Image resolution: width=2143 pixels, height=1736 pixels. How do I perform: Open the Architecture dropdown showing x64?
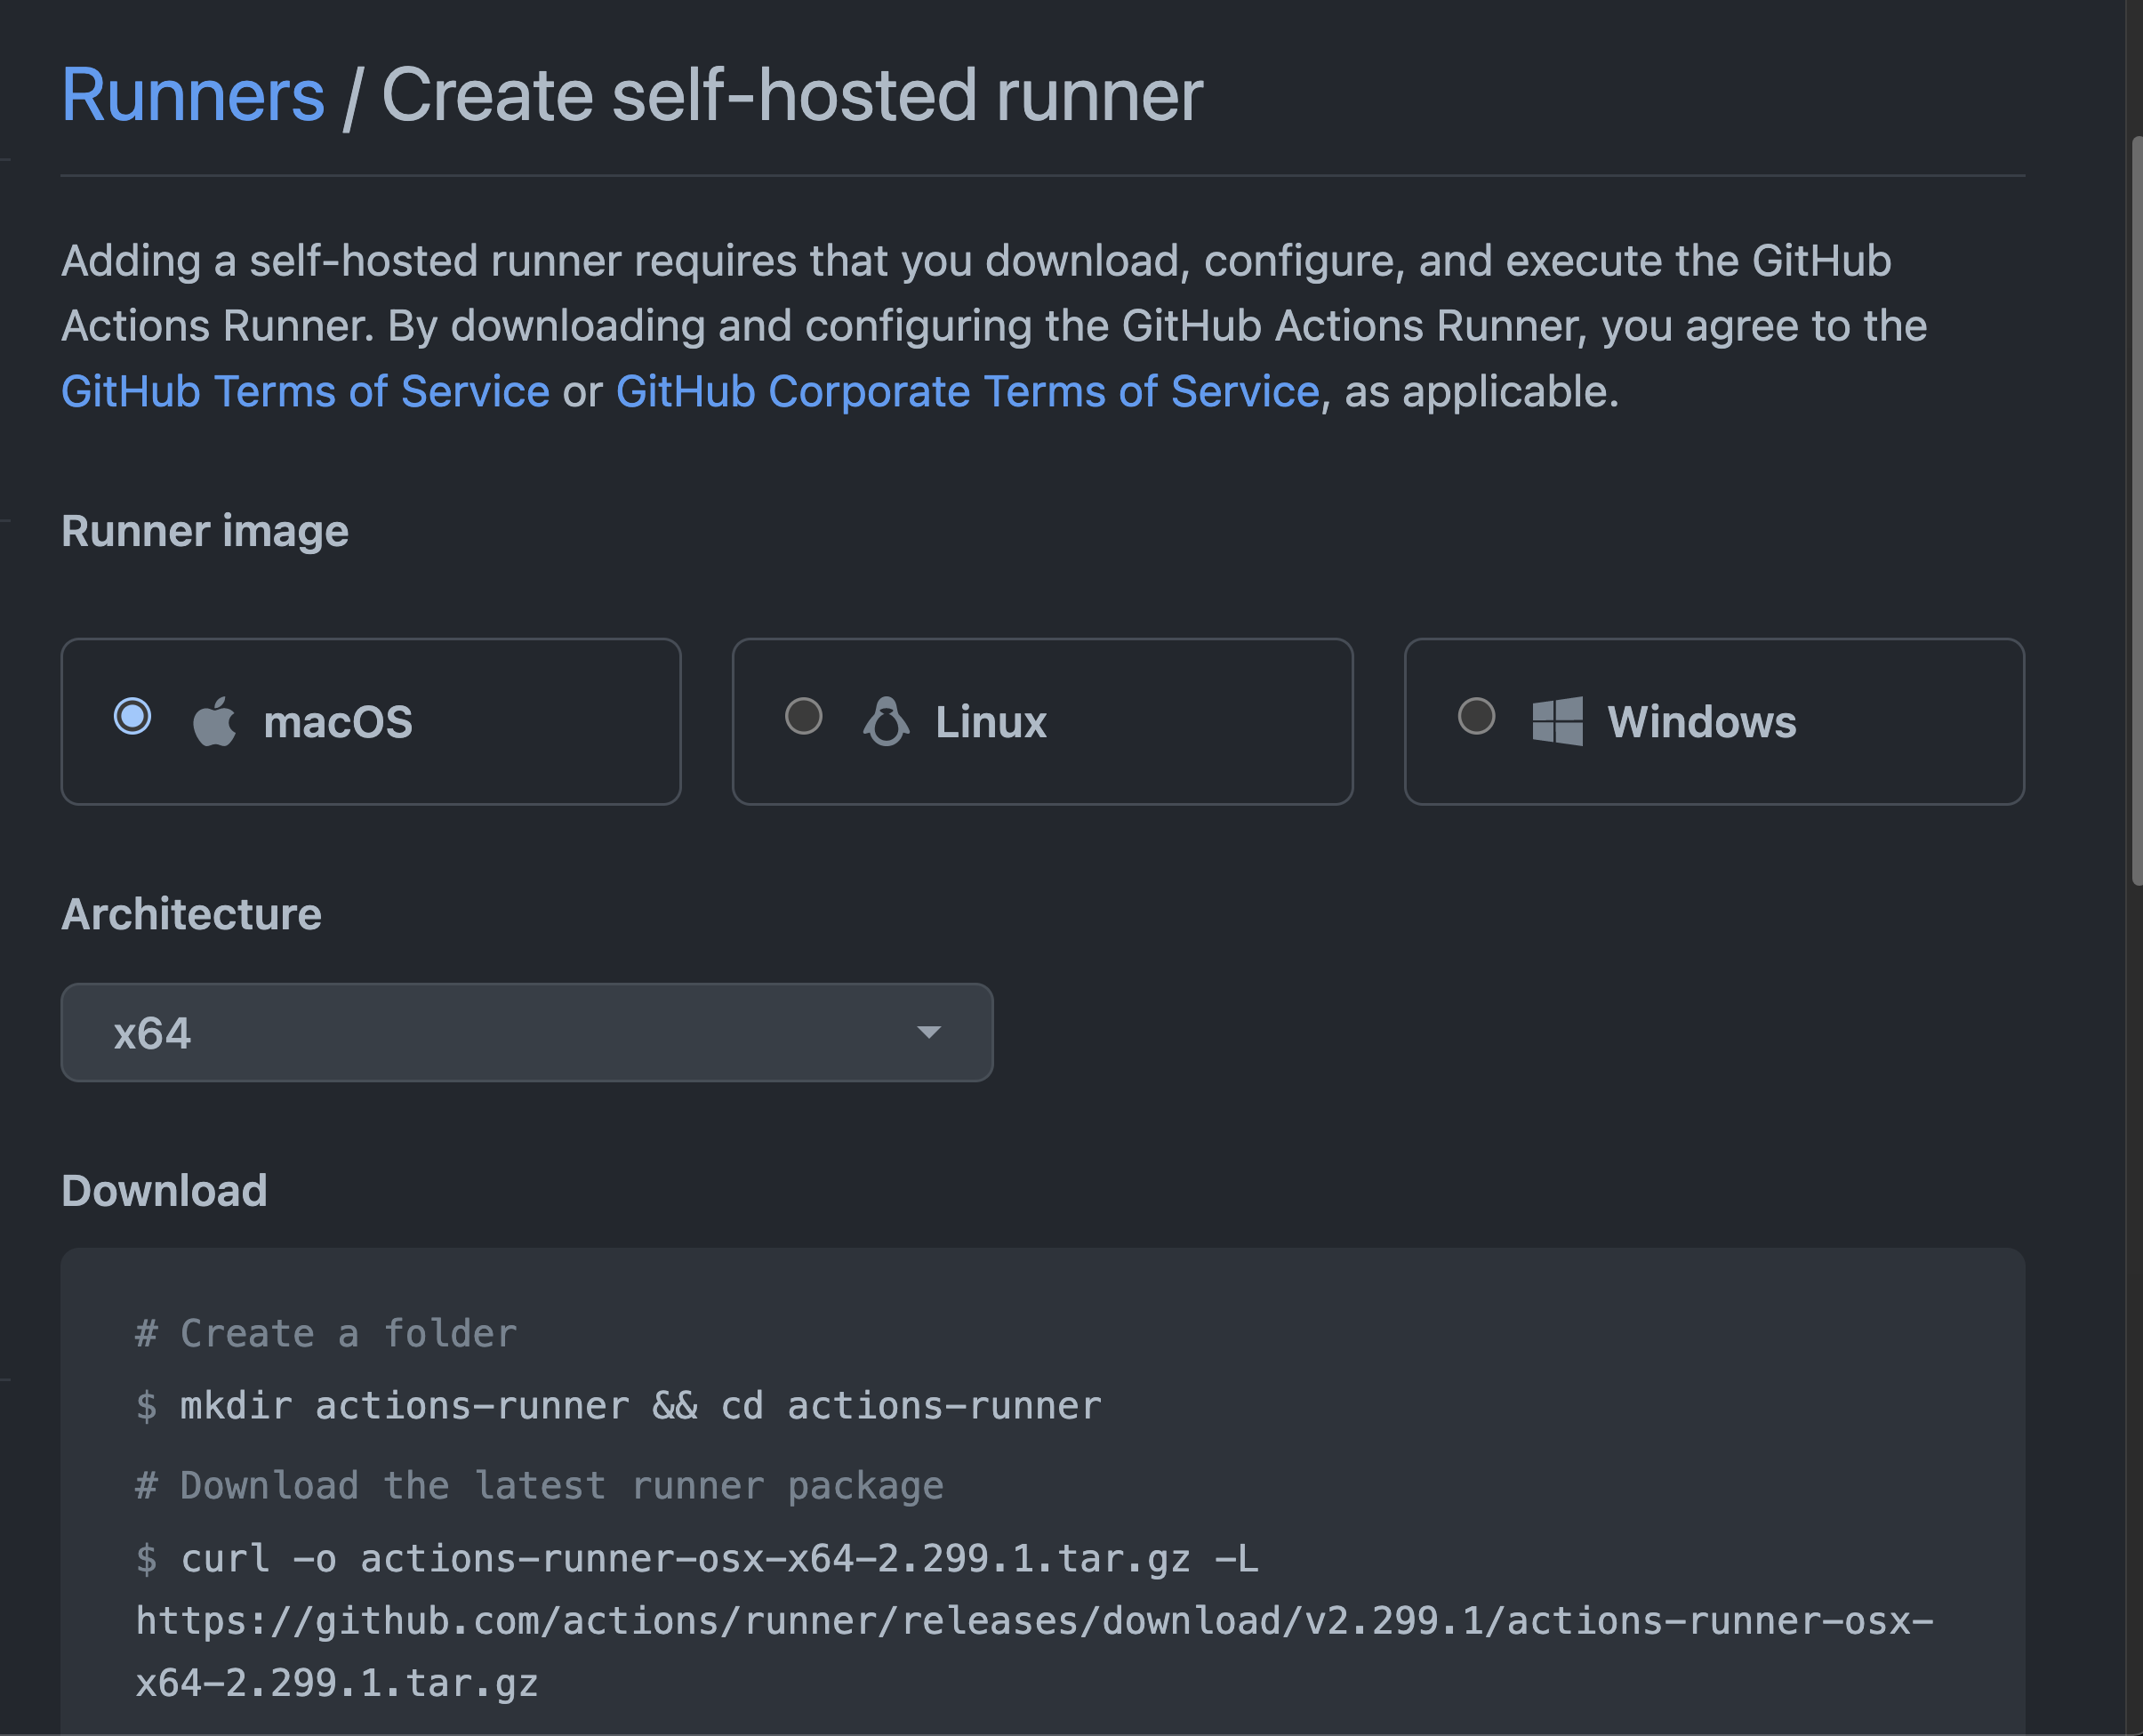click(527, 1033)
